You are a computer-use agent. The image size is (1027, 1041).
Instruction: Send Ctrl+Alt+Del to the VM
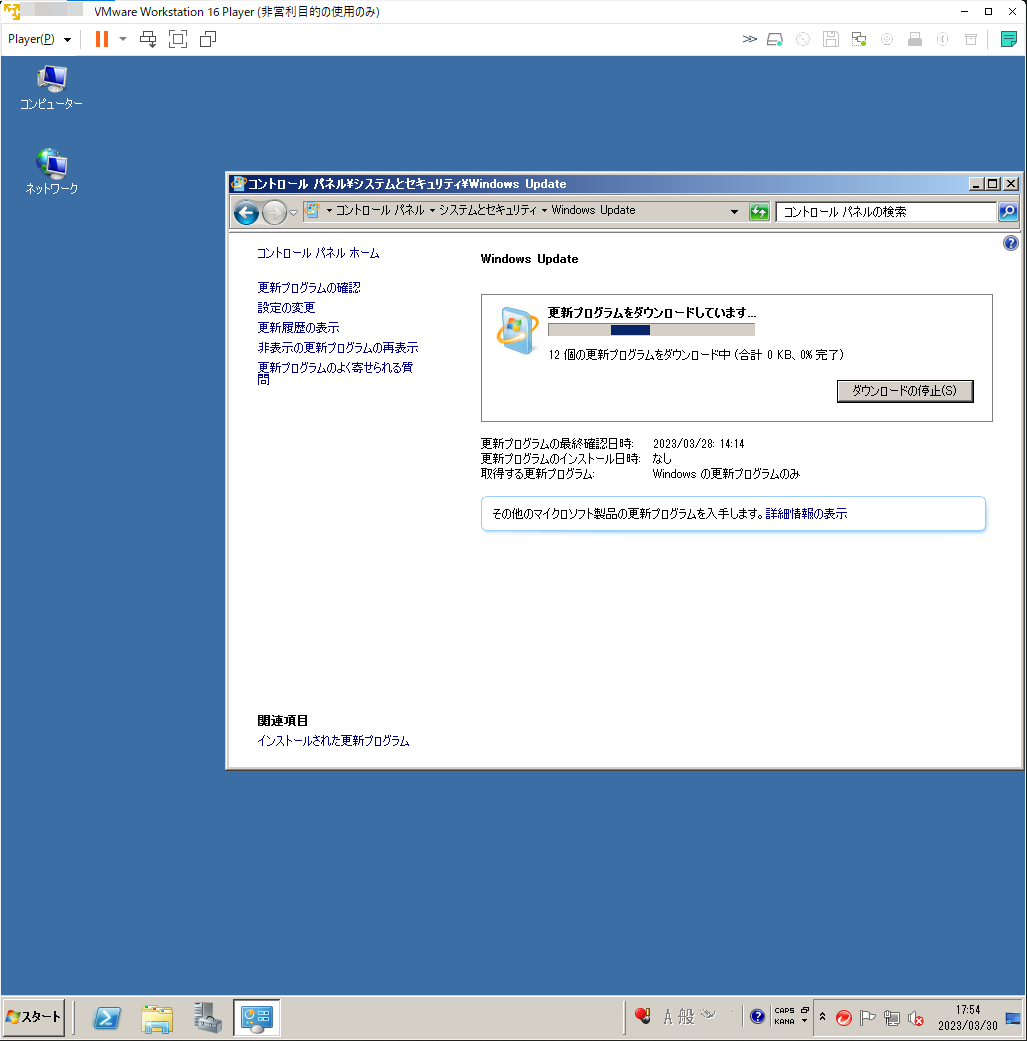click(148, 39)
